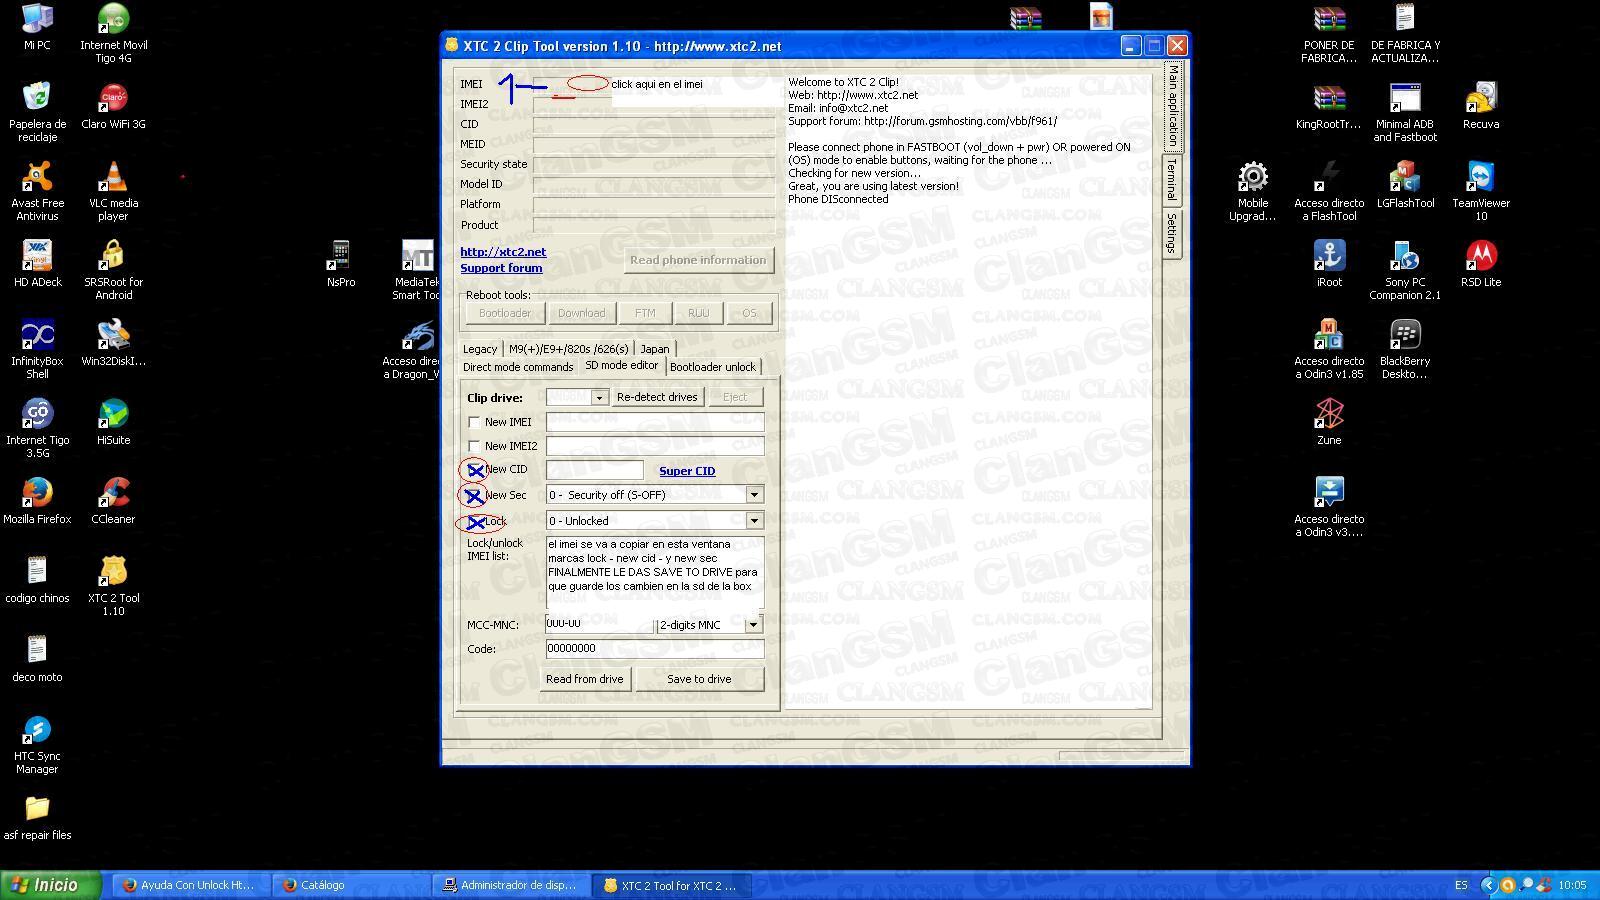1600x900 pixels.
Task: Open the Support forum link
Action: click(x=501, y=268)
